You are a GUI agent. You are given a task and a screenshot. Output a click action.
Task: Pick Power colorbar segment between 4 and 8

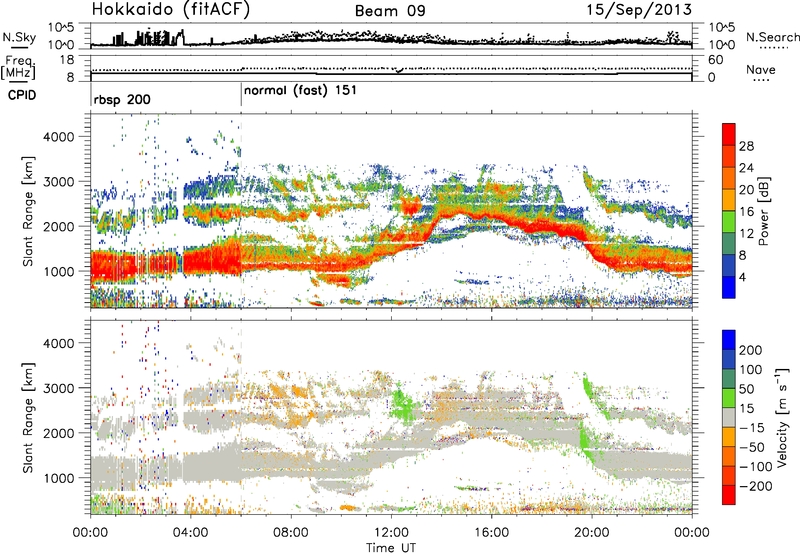tap(729, 265)
